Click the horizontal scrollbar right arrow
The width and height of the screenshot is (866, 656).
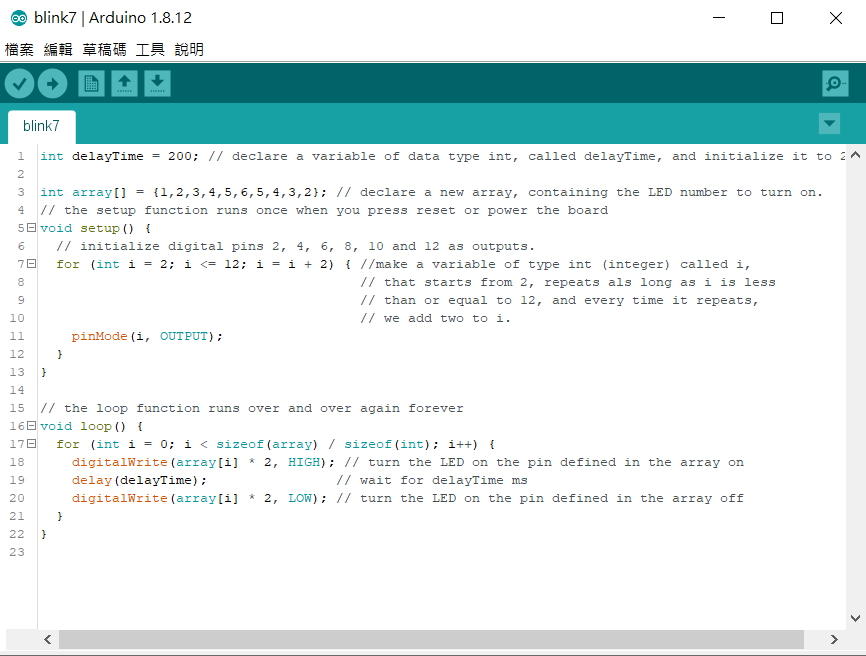pos(835,639)
